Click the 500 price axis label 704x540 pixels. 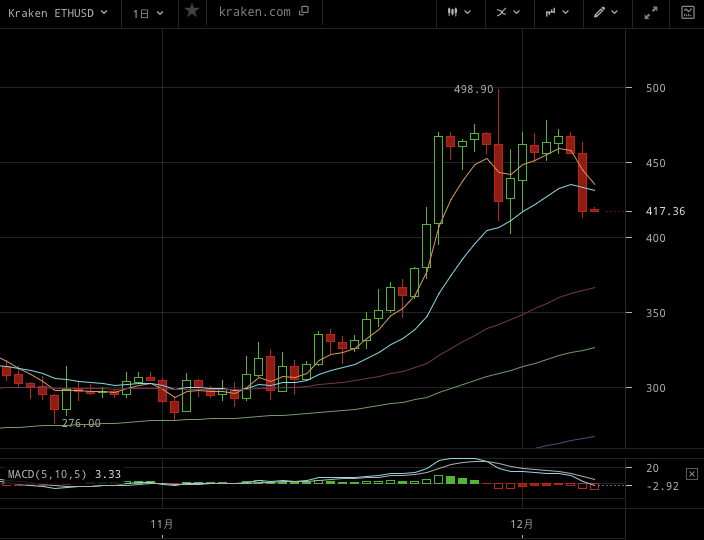(656, 88)
